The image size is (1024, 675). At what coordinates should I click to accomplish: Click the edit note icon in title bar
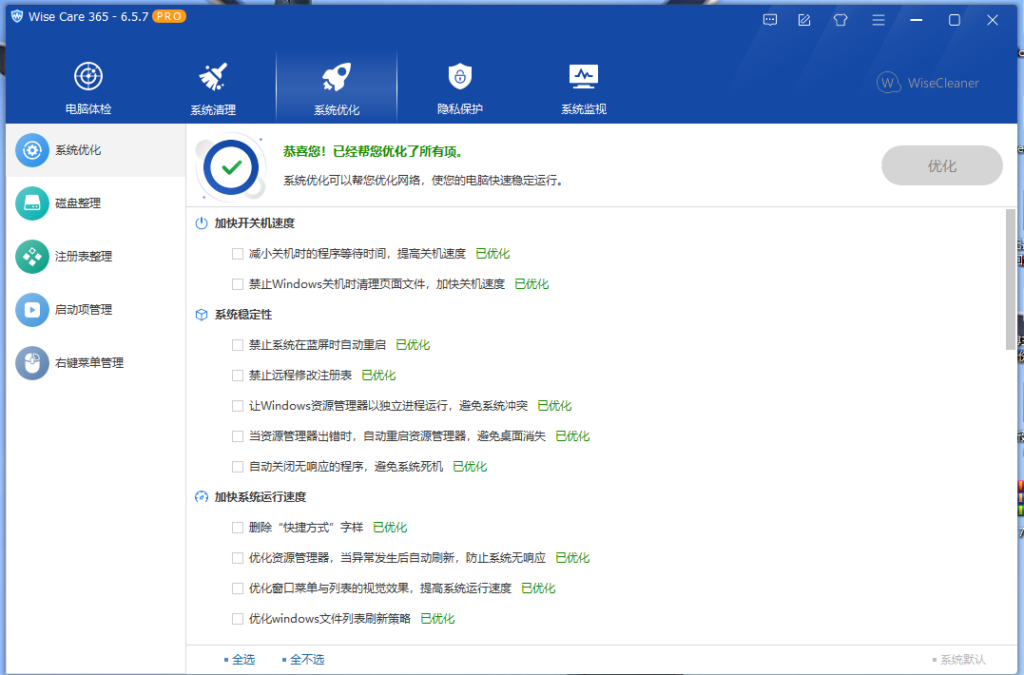(805, 20)
